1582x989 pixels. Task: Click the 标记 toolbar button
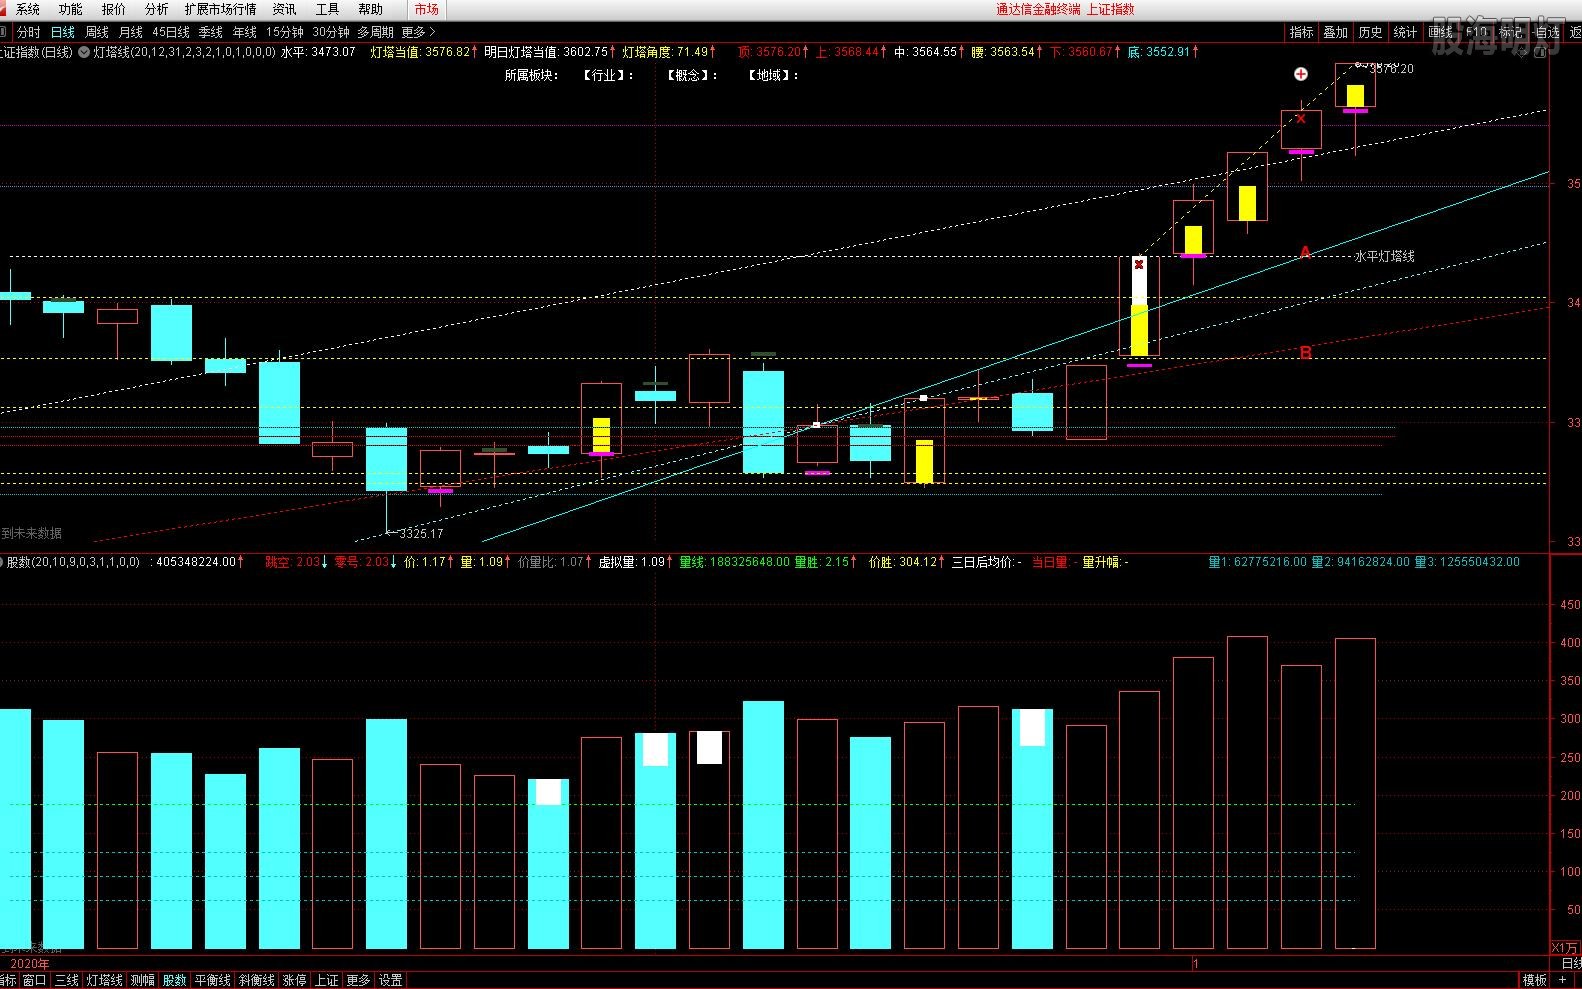pyautogui.click(x=1511, y=32)
